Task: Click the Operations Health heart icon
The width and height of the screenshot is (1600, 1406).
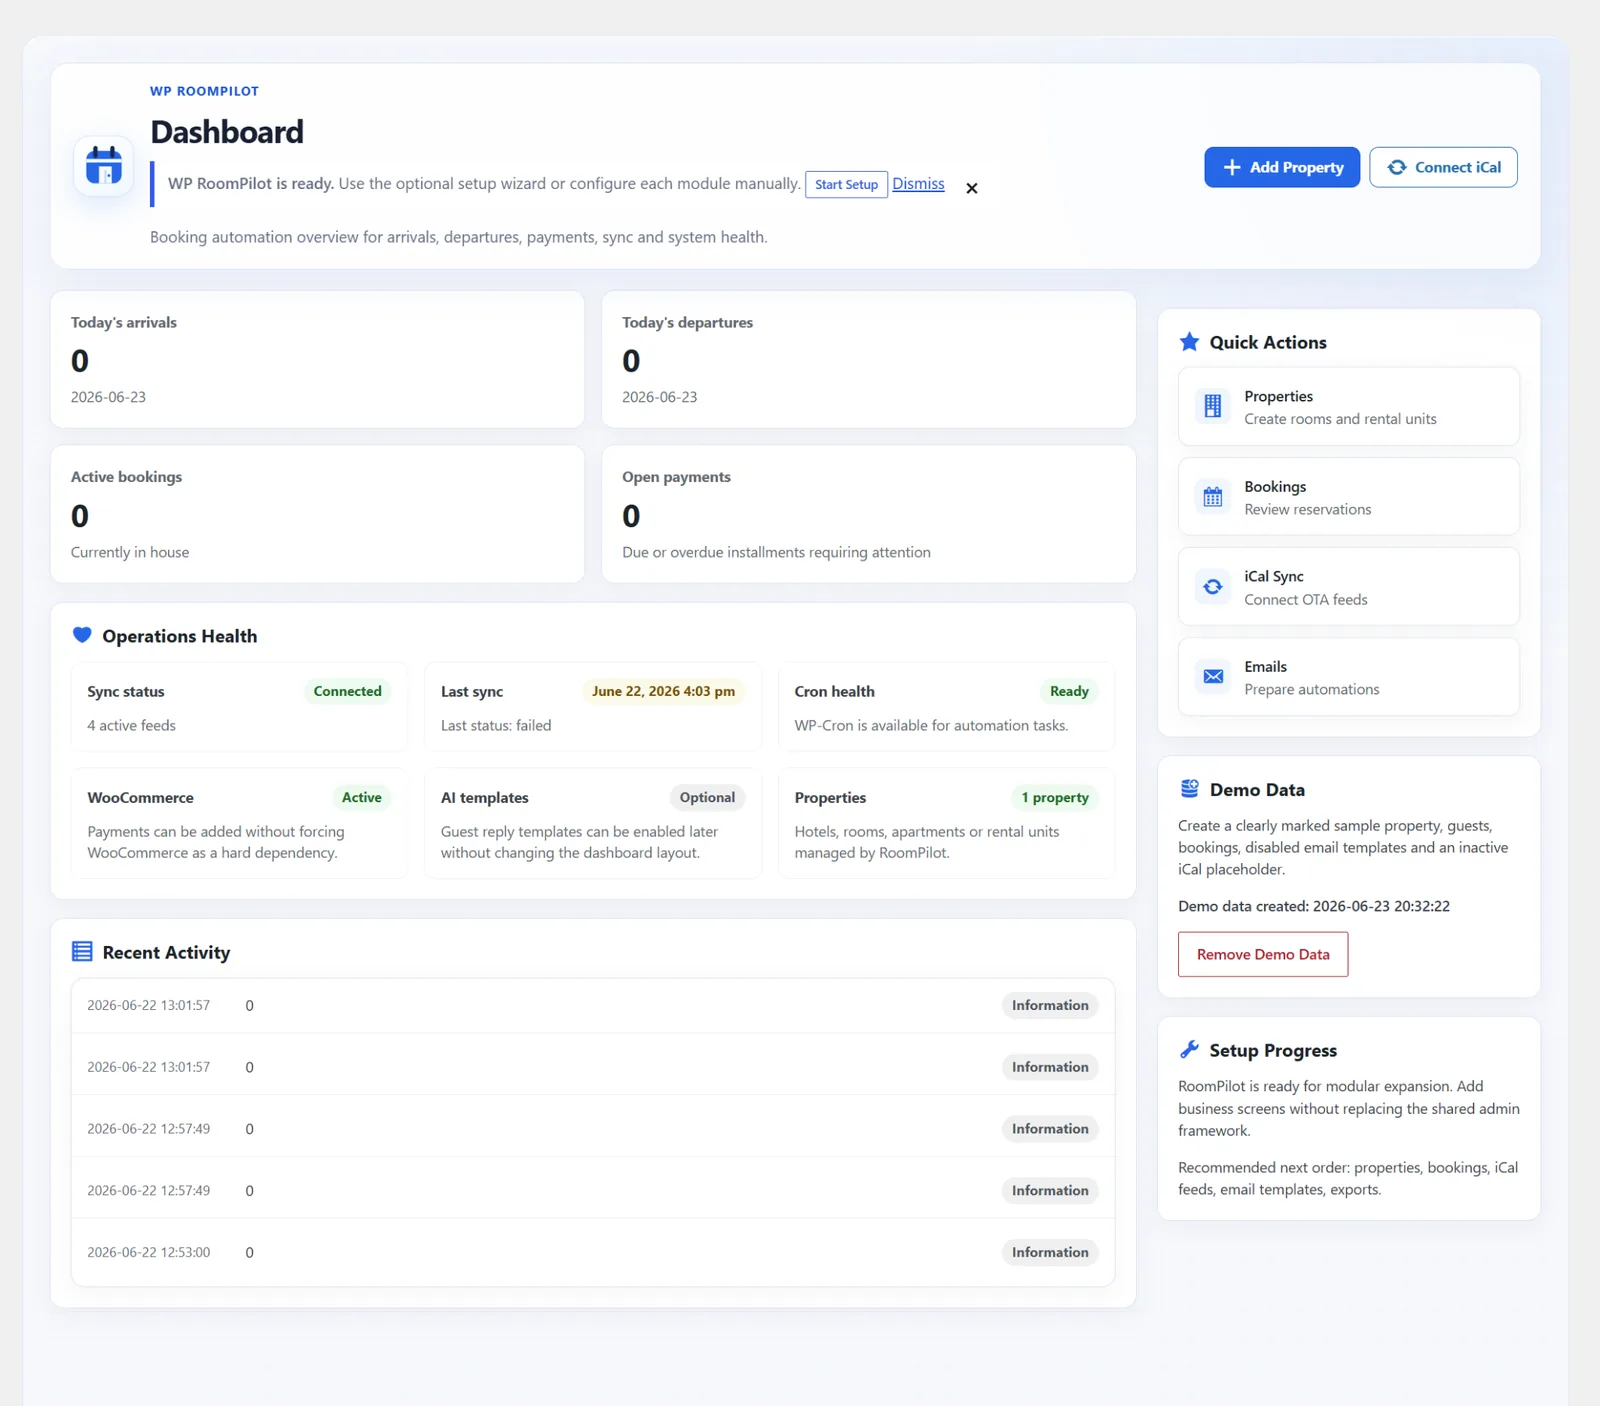Action: [x=82, y=635]
